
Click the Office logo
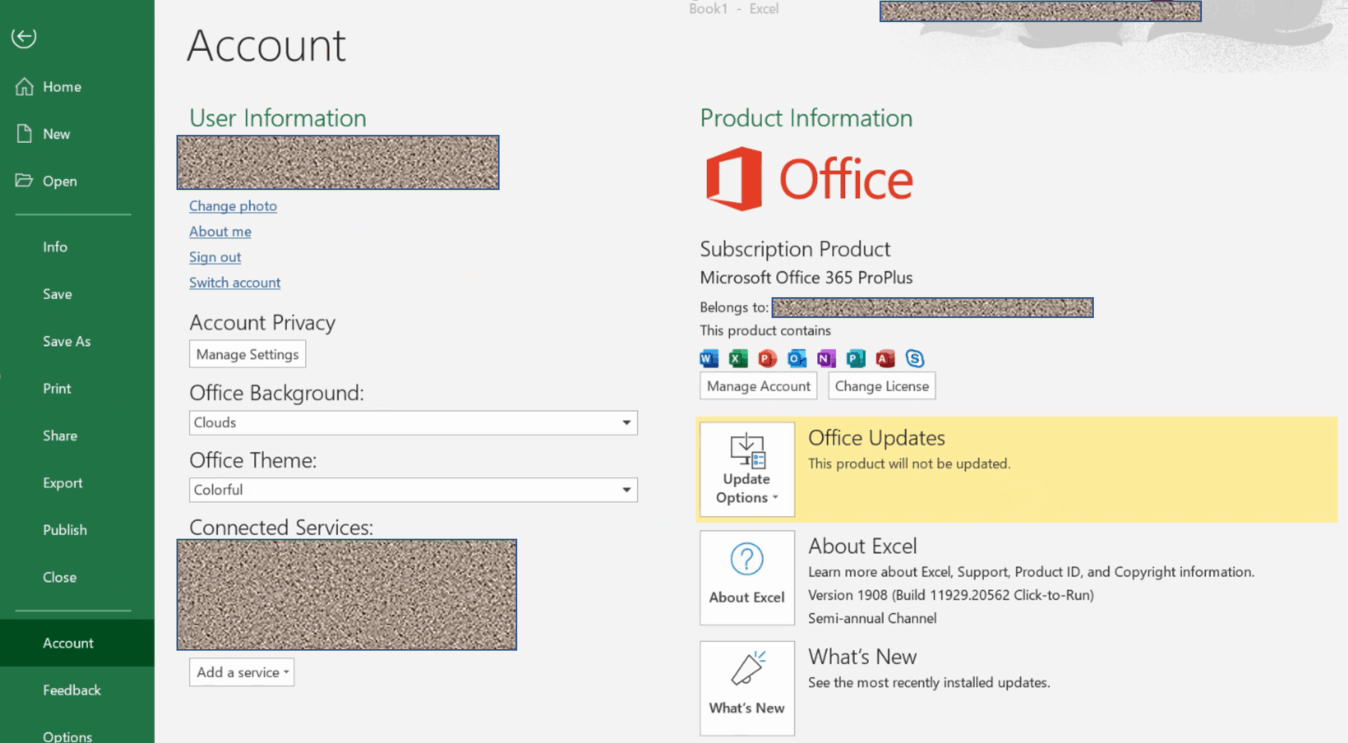click(809, 179)
